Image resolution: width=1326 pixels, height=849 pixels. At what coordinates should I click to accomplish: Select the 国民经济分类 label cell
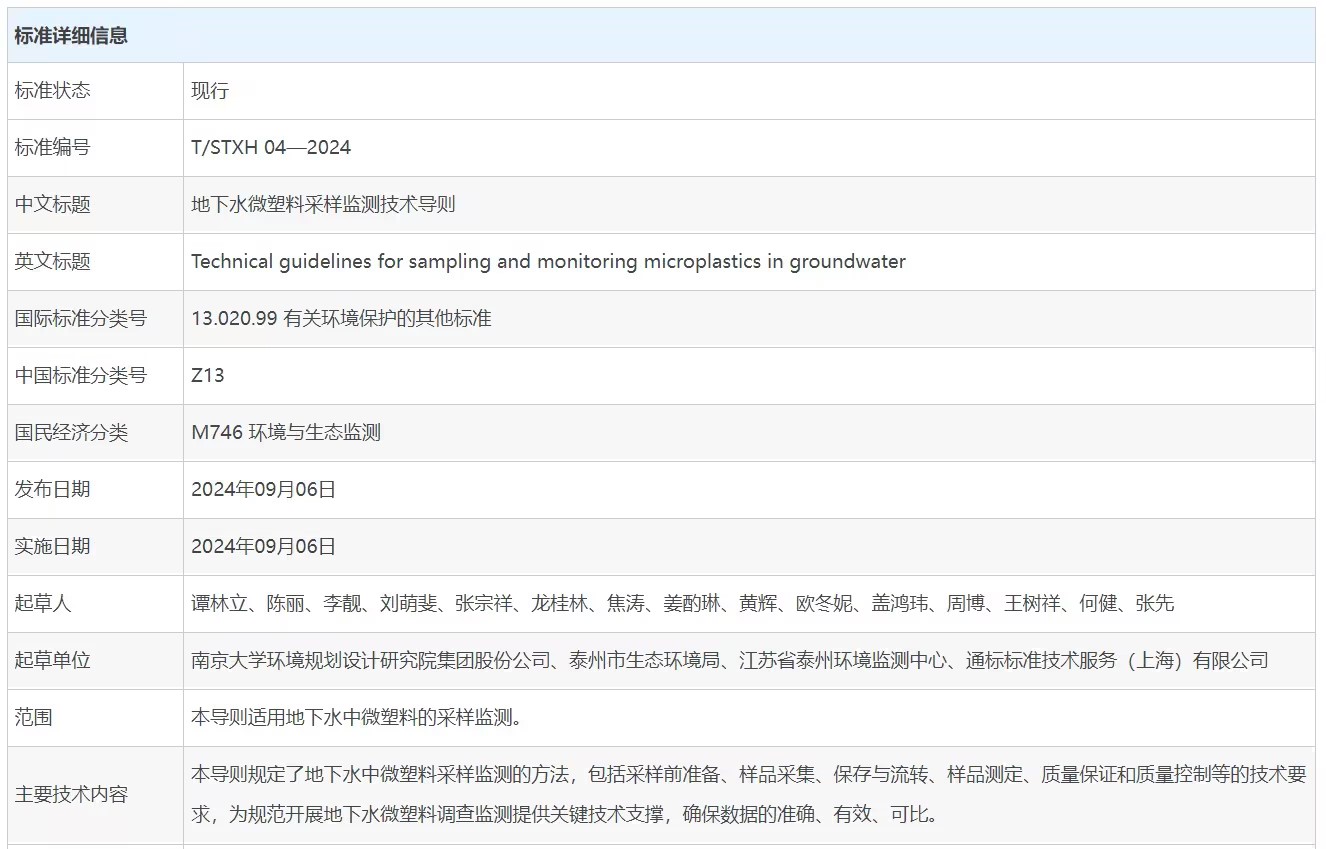pyautogui.click(x=95, y=433)
